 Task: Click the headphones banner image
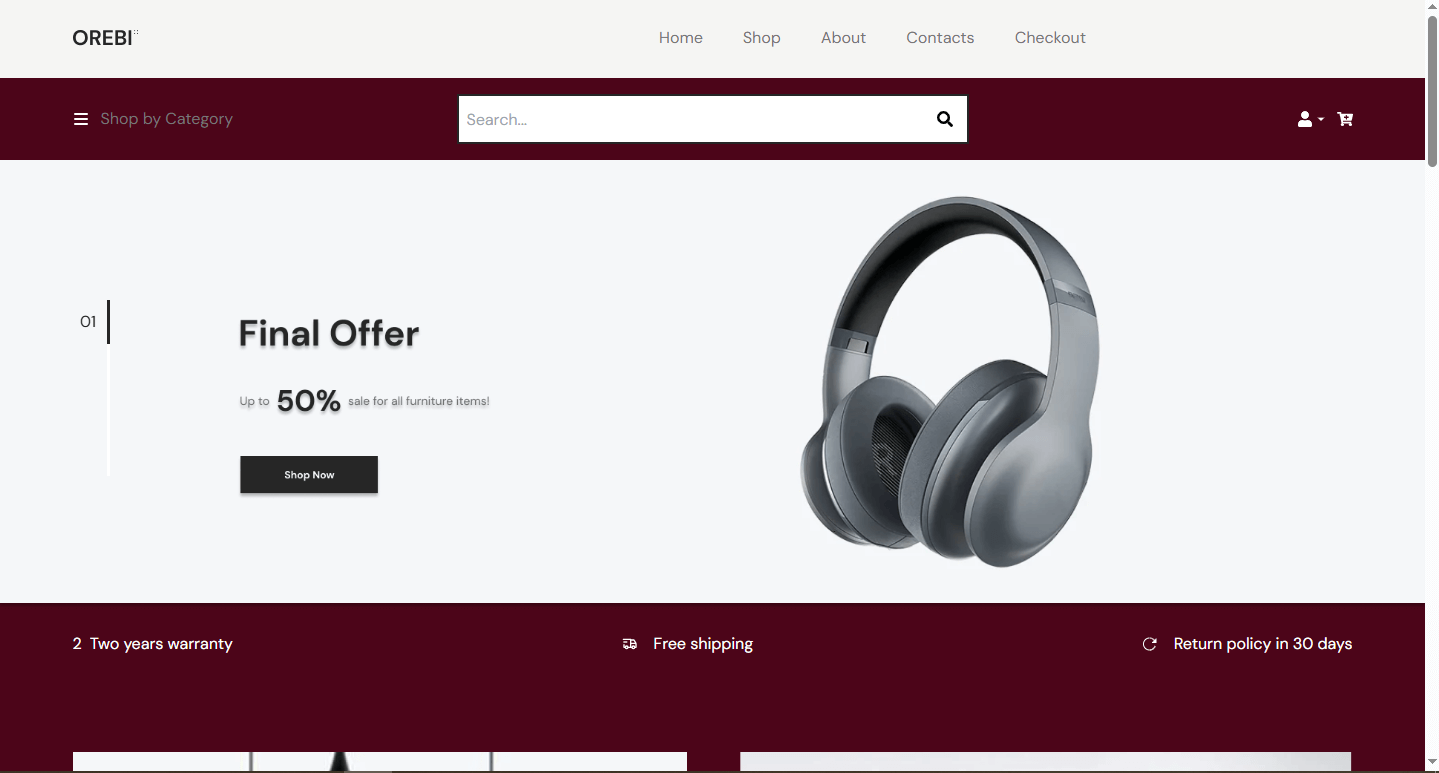coord(950,381)
